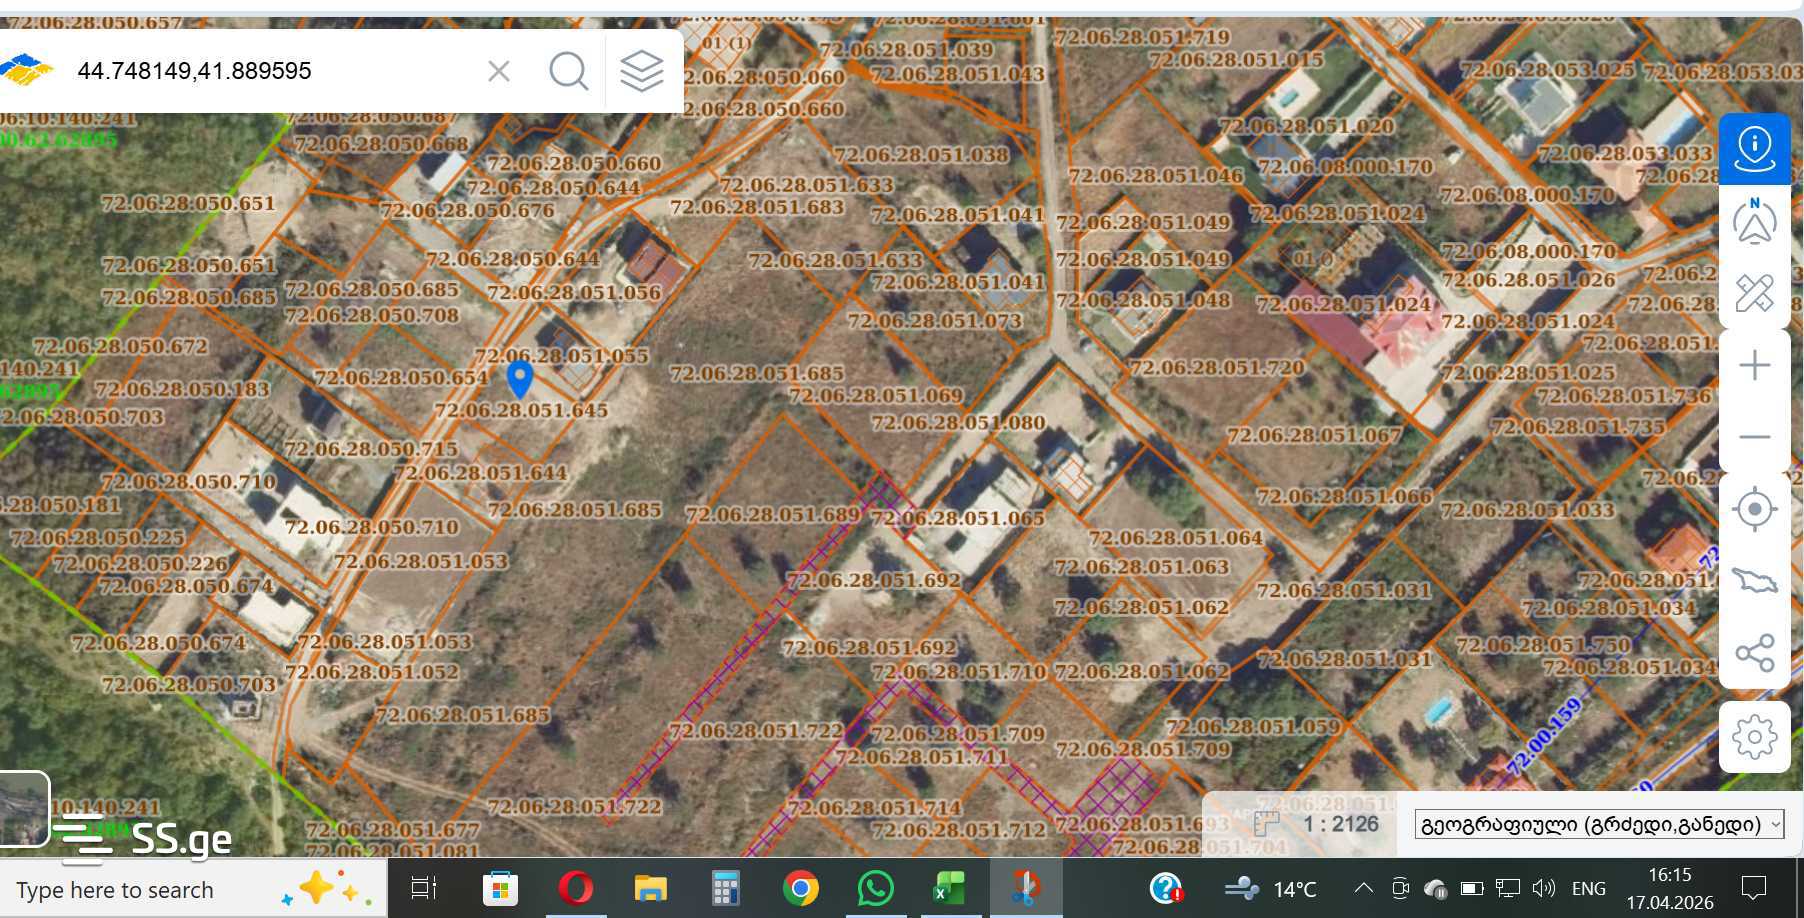Expand hidden system tray icons
The image size is (1804, 918).
coord(1363,888)
